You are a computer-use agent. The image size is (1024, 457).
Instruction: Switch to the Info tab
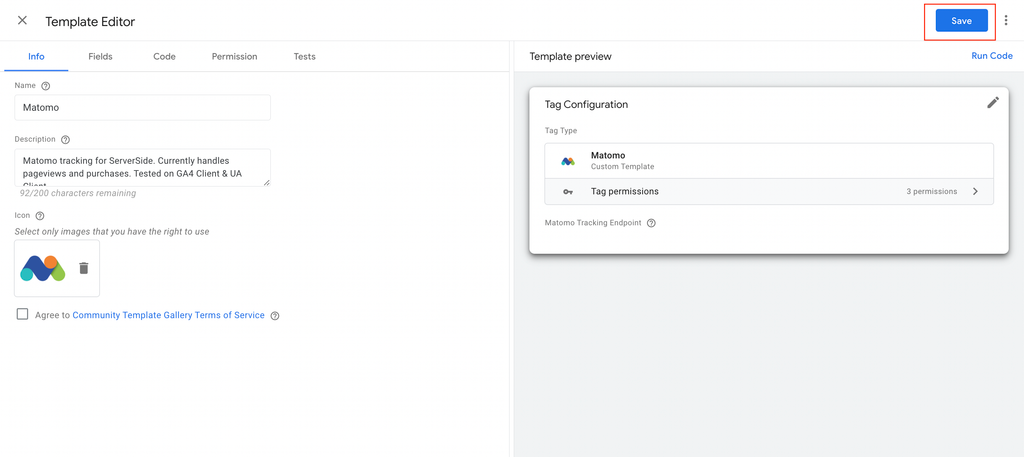(x=36, y=56)
